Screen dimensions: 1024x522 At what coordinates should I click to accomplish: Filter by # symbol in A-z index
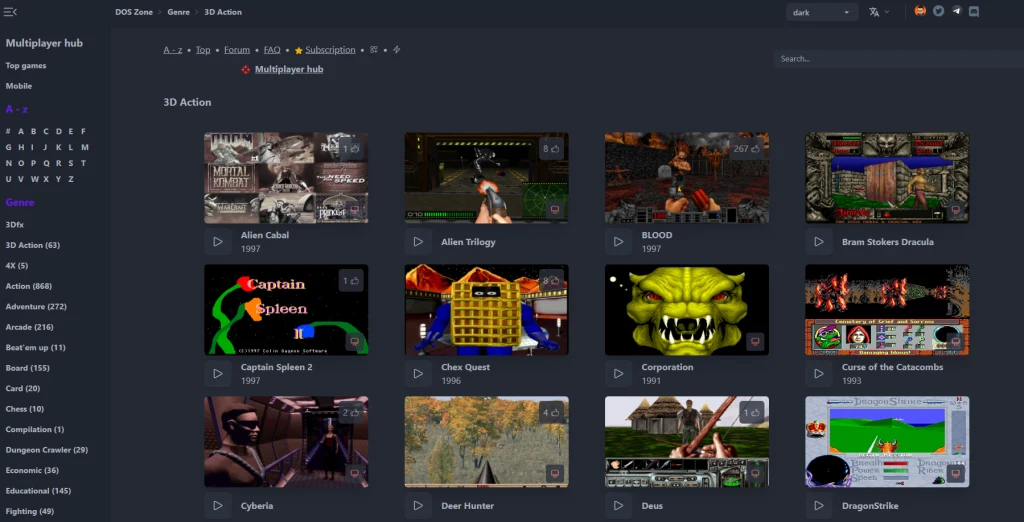(8, 131)
